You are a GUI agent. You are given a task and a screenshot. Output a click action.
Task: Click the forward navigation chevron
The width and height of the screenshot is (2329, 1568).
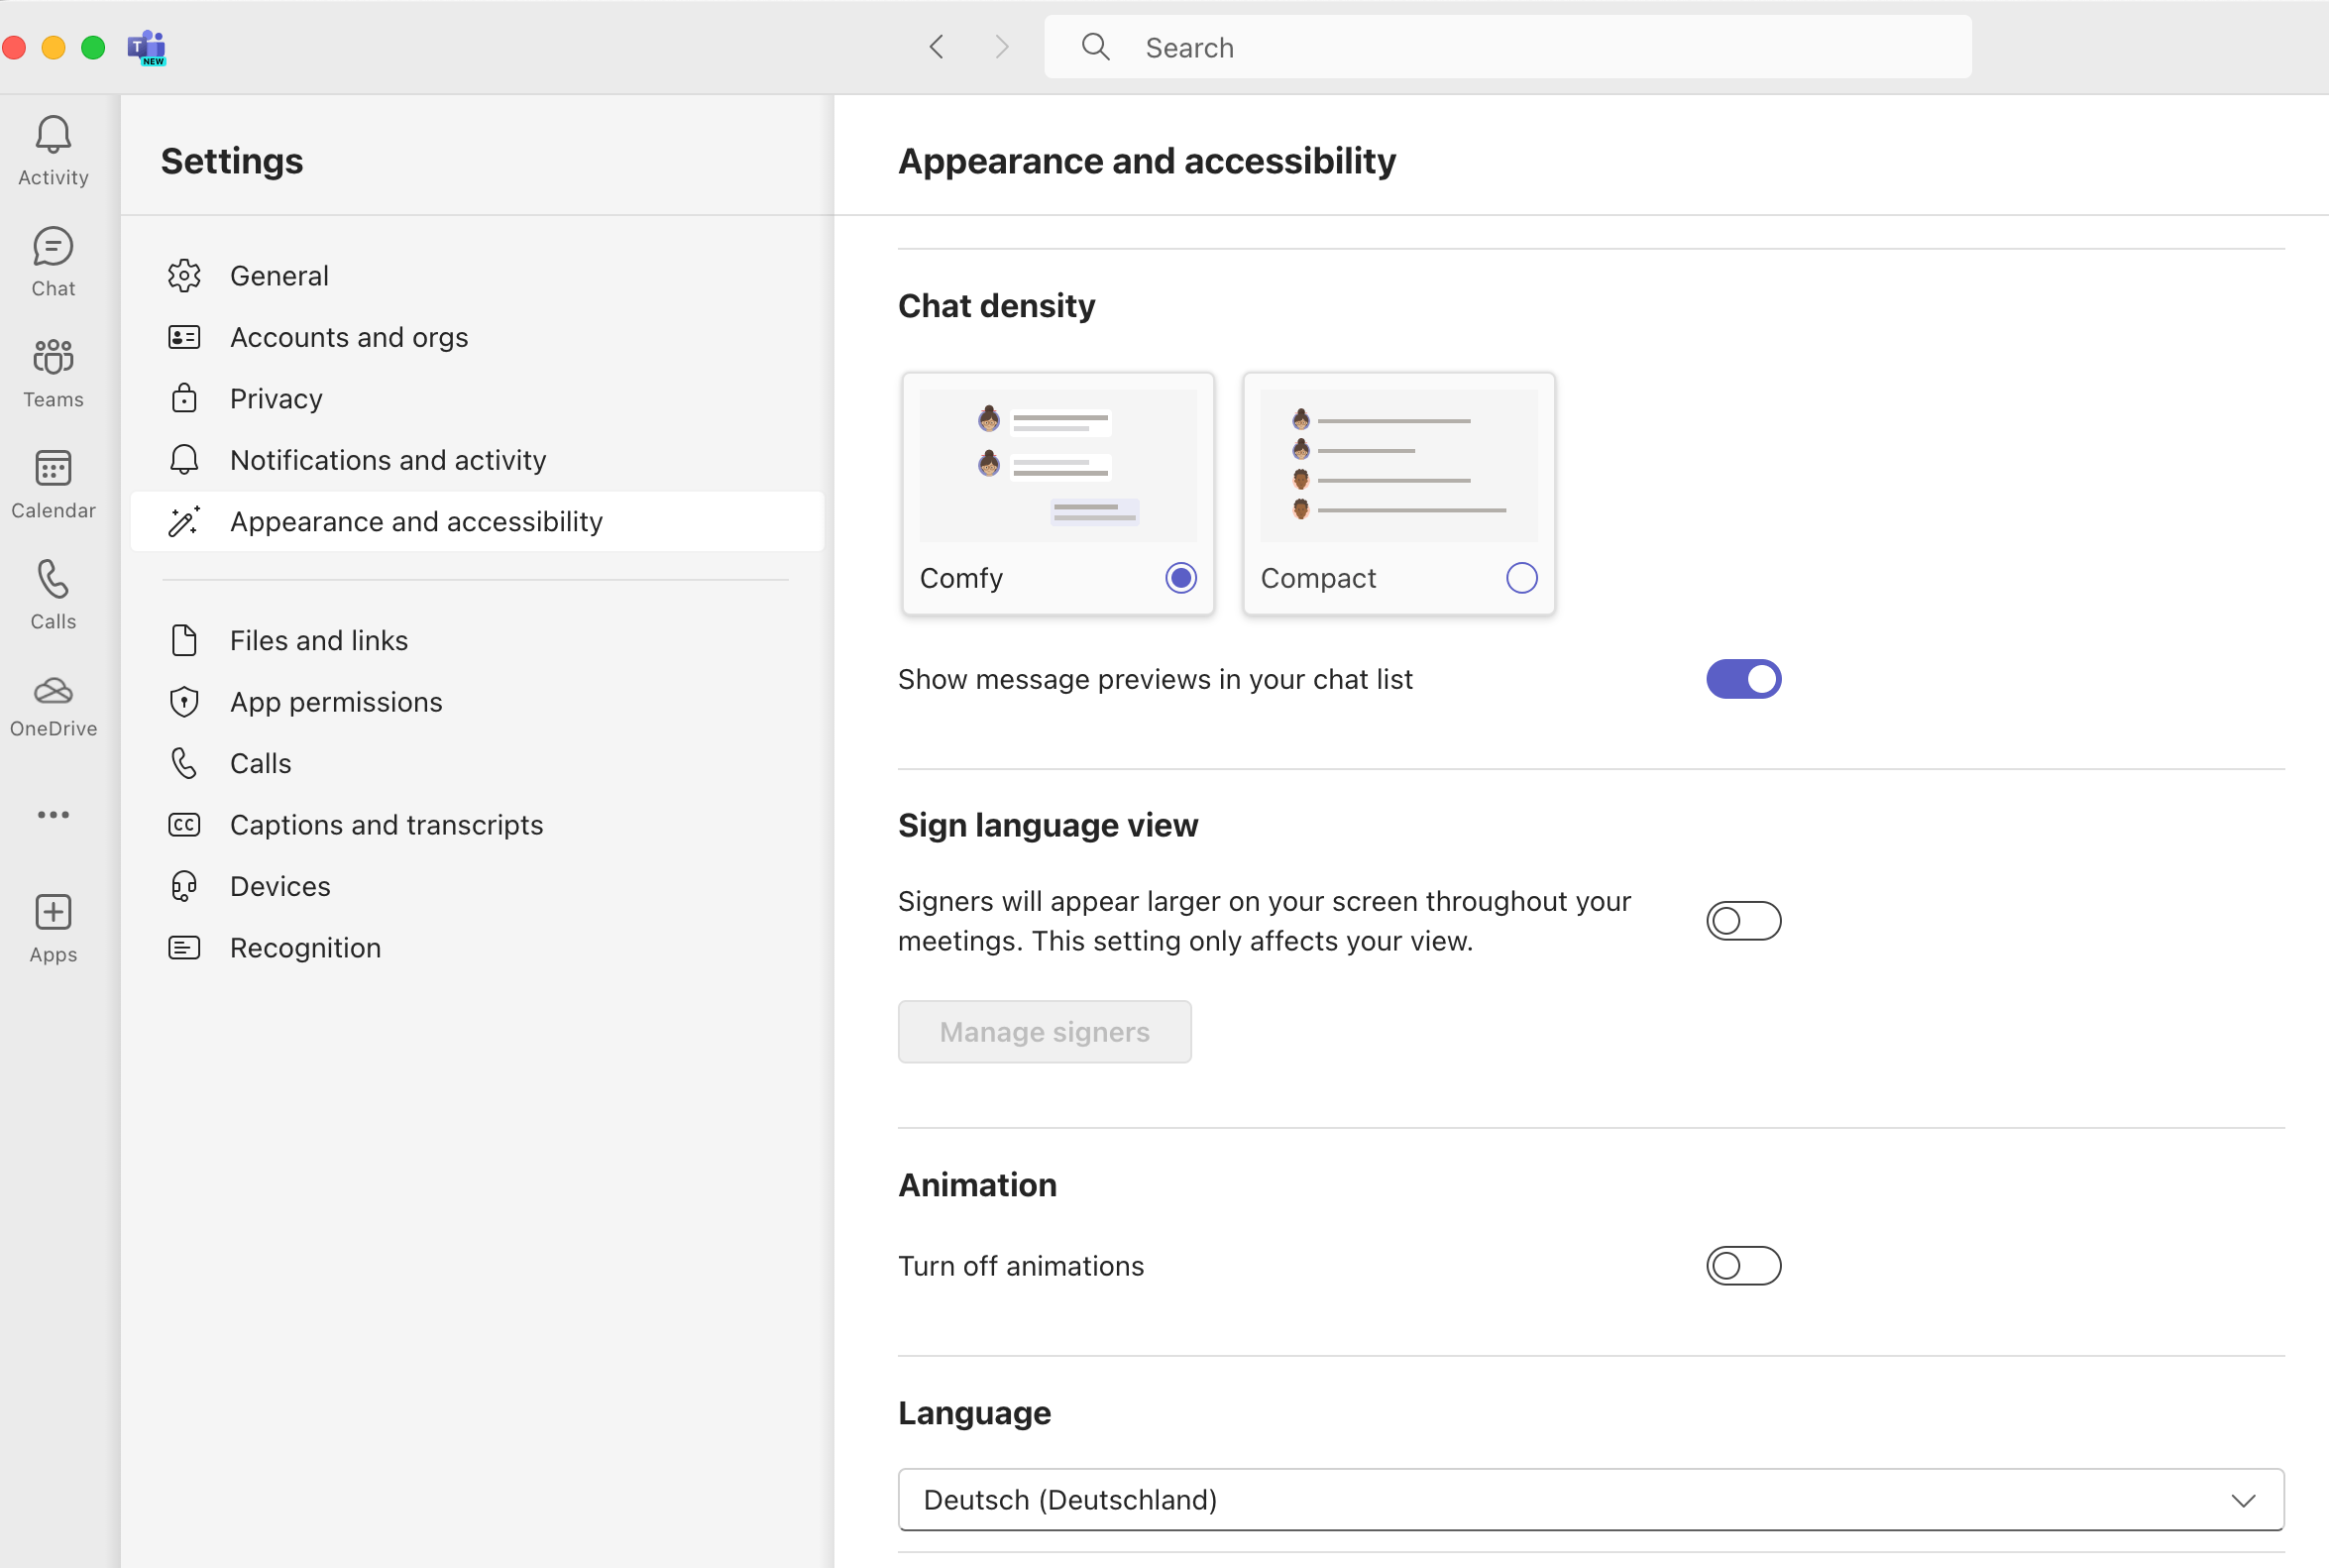pos(1001,47)
